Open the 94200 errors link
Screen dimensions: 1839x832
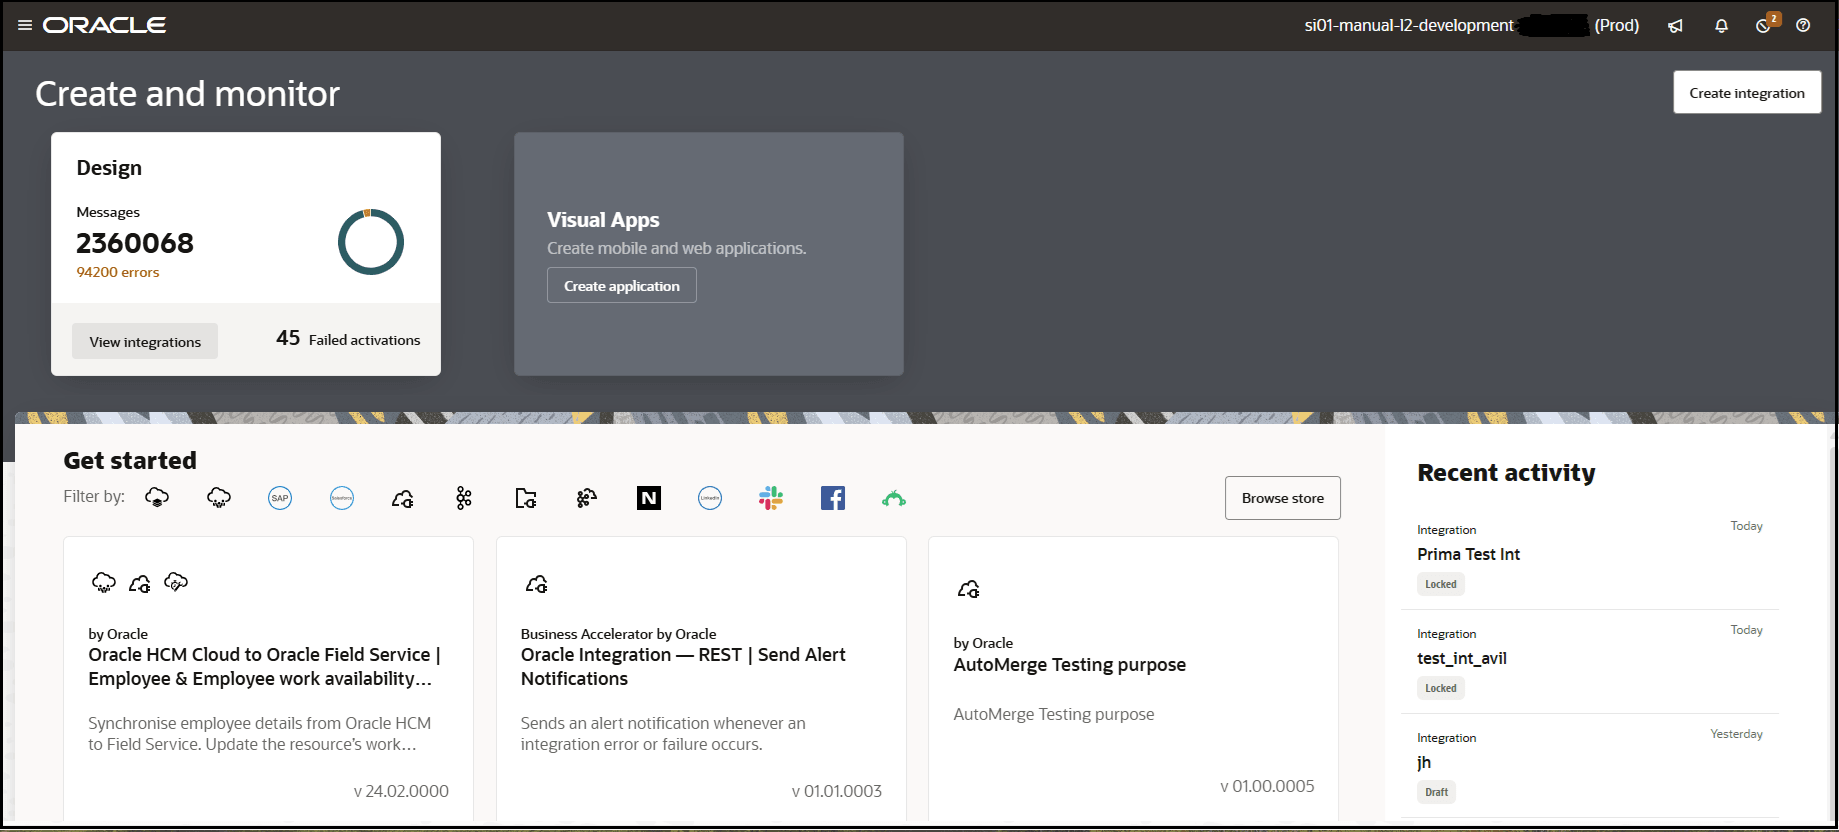[118, 272]
